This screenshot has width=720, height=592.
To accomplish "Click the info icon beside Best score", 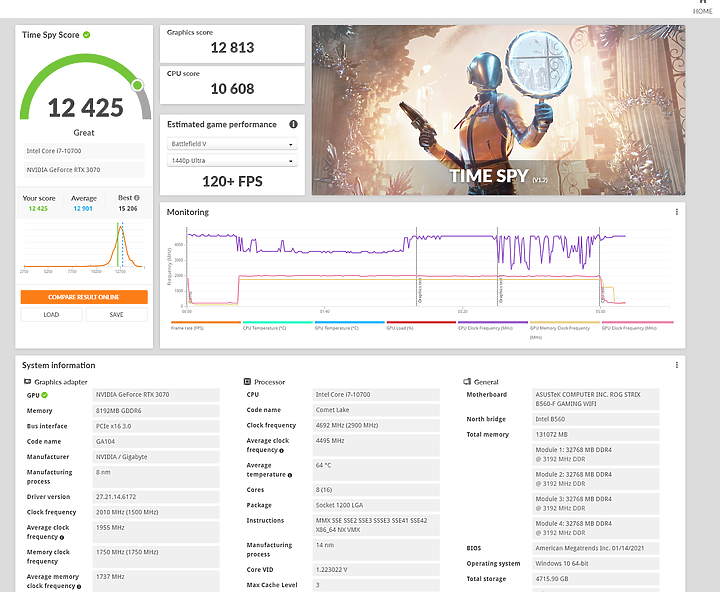I will coord(137,198).
